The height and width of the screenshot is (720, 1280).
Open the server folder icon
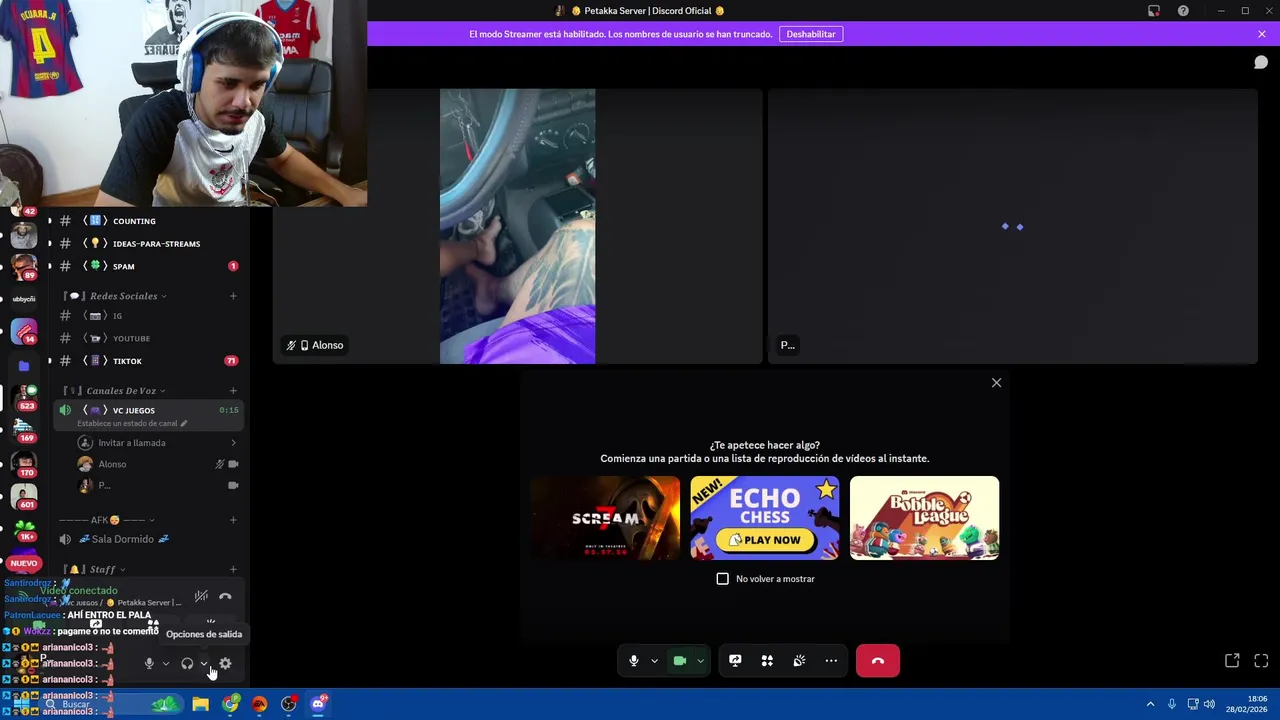(x=24, y=366)
